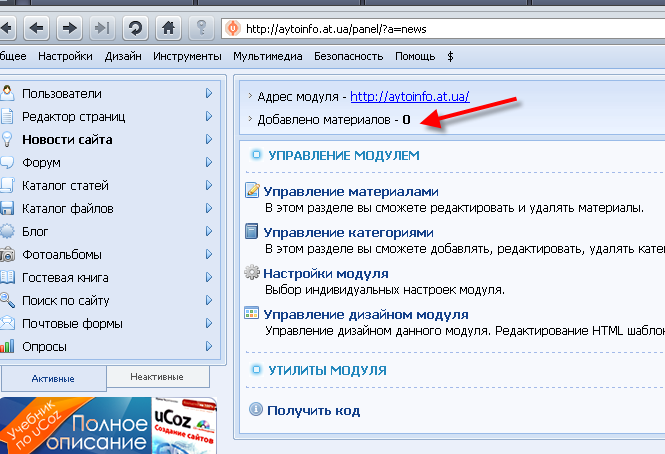Click the pencil icon for Управление материалами
Image resolution: width=665 pixels, height=454 pixels.
pyautogui.click(x=253, y=190)
